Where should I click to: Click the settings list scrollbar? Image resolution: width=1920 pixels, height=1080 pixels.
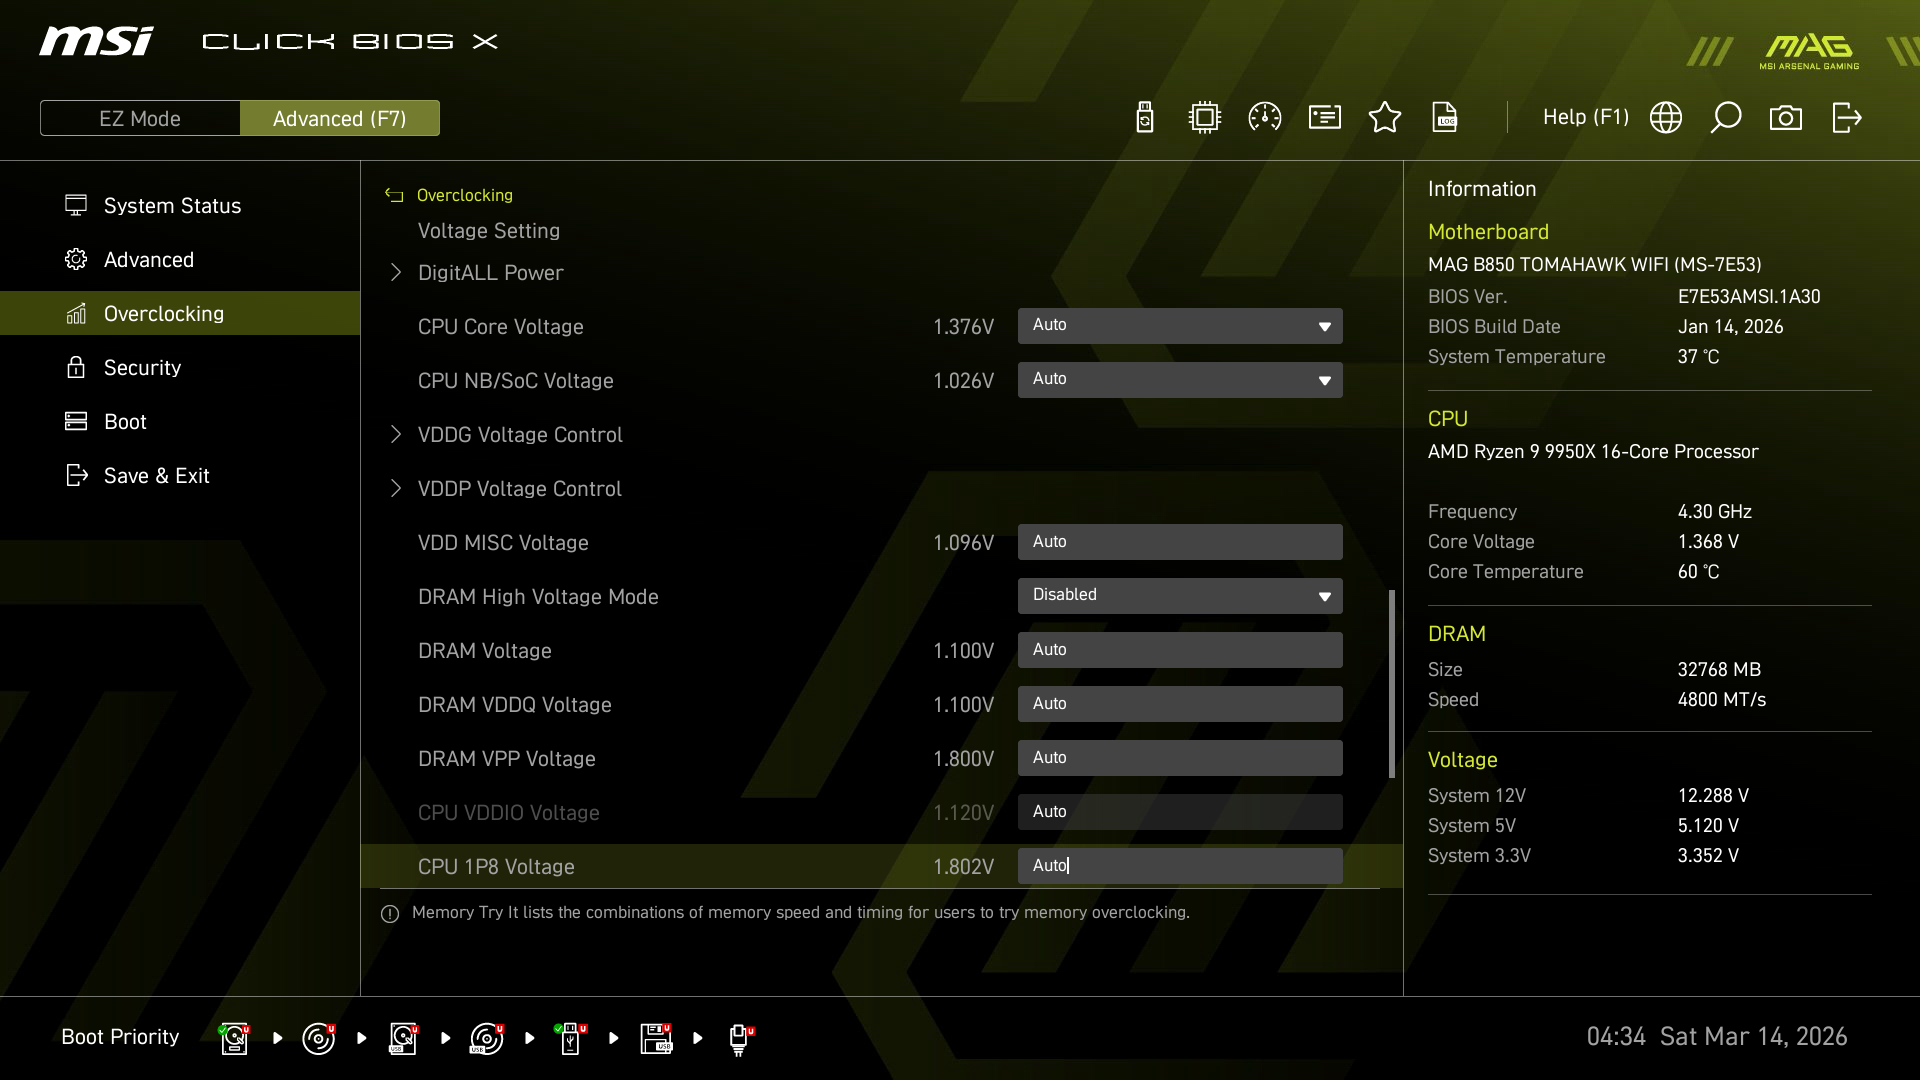pyautogui.click(x=1391, y=684)
